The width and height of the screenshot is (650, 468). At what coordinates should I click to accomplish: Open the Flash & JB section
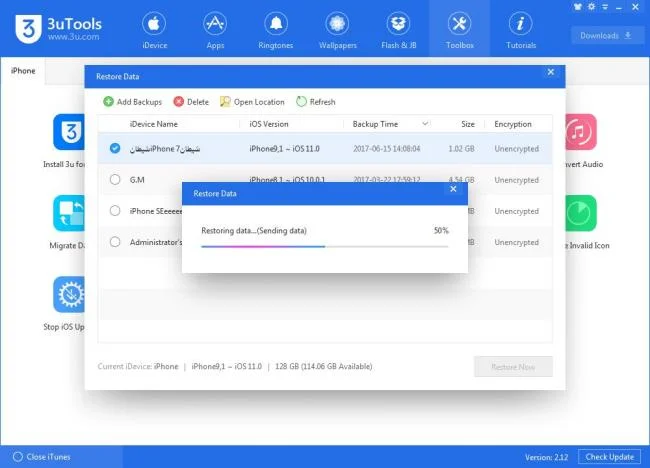pyautogui.click(x=398, y=30)
